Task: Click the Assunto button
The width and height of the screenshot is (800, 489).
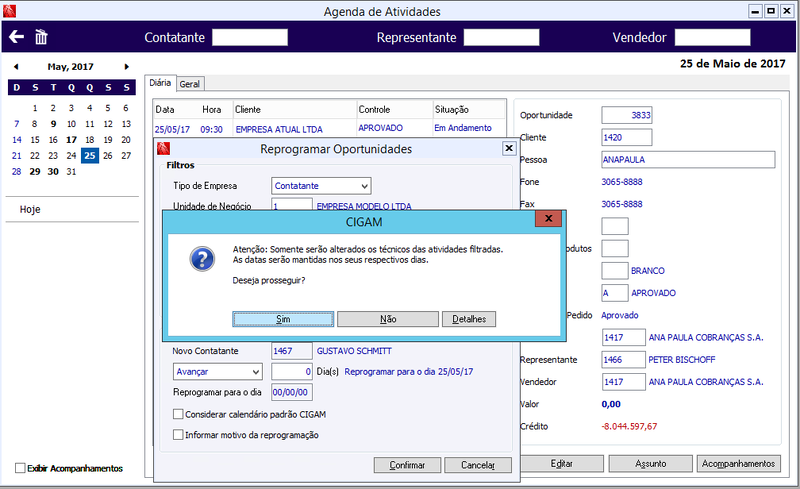Action: (651, 463)
